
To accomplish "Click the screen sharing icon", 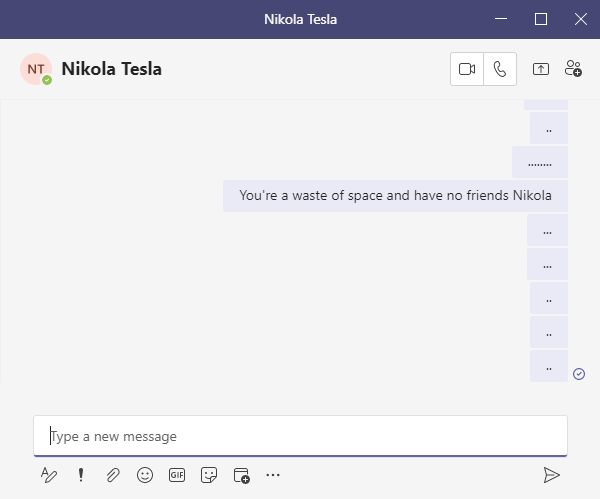I will (x=540, y=69).
